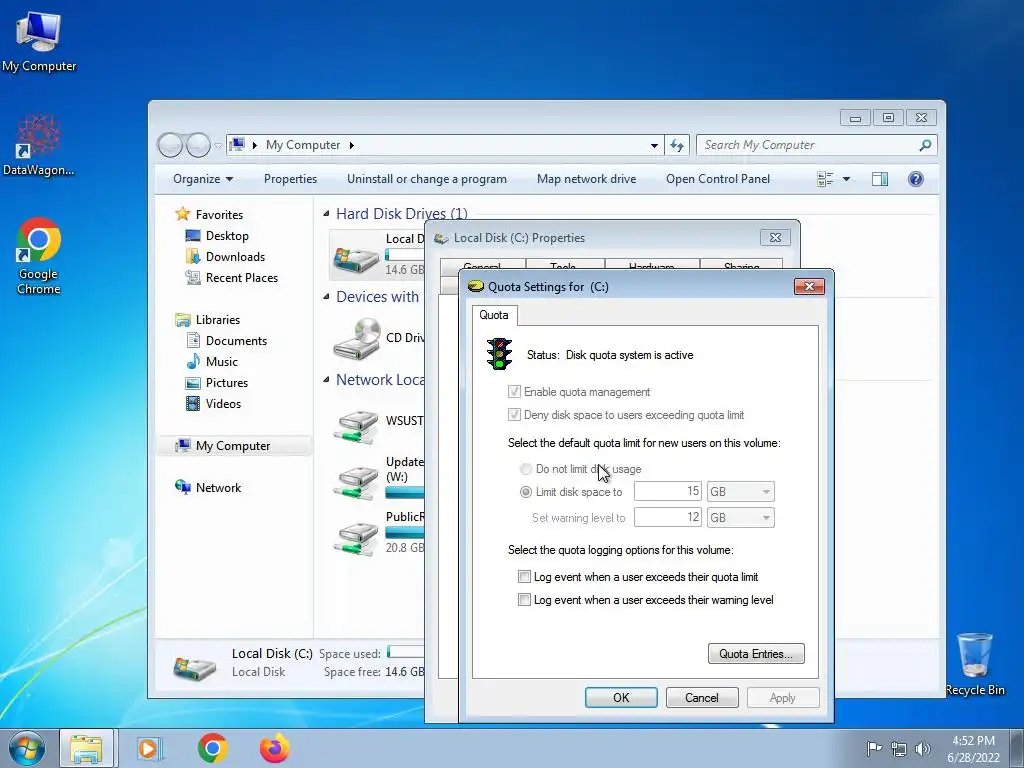Toggle the preview pane icon
This screenshot has width=1024, height=768.
[880, 179]
